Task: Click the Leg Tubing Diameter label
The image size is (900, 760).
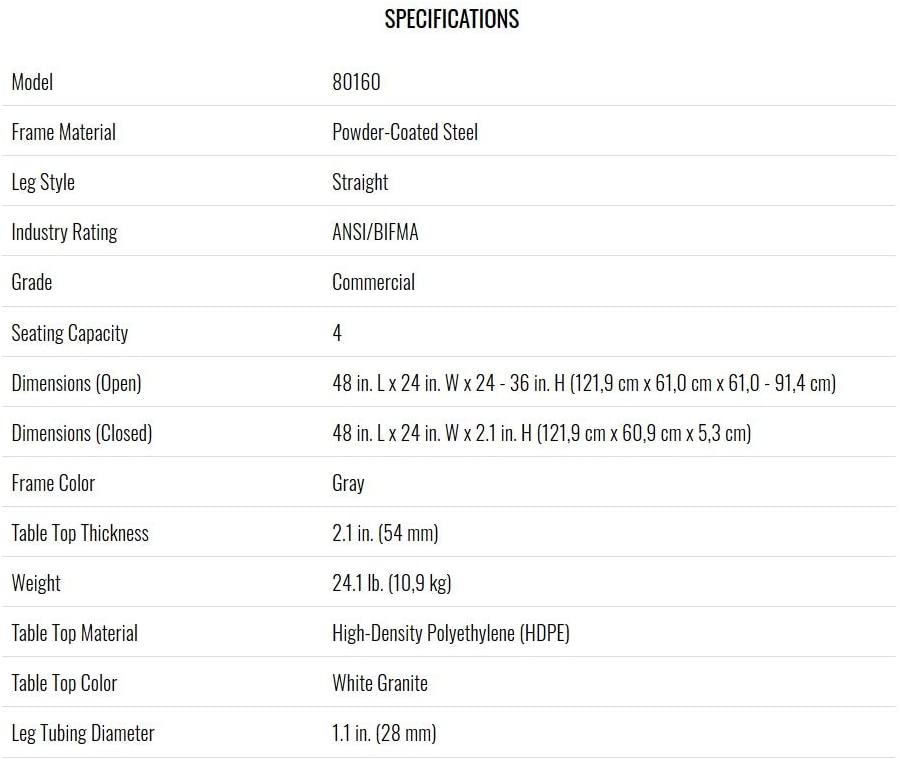Action: tap(83, 734)
